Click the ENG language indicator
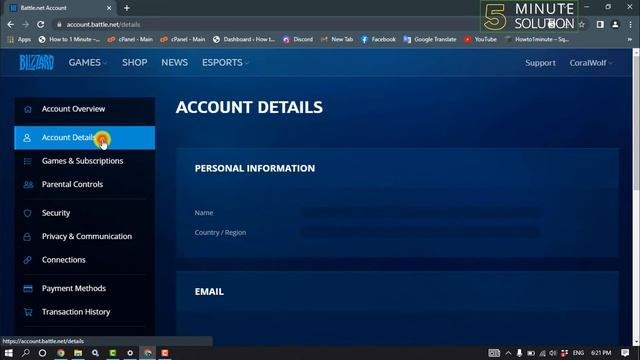The width and height of the screenshot is (640, 360). pos(578,353)
